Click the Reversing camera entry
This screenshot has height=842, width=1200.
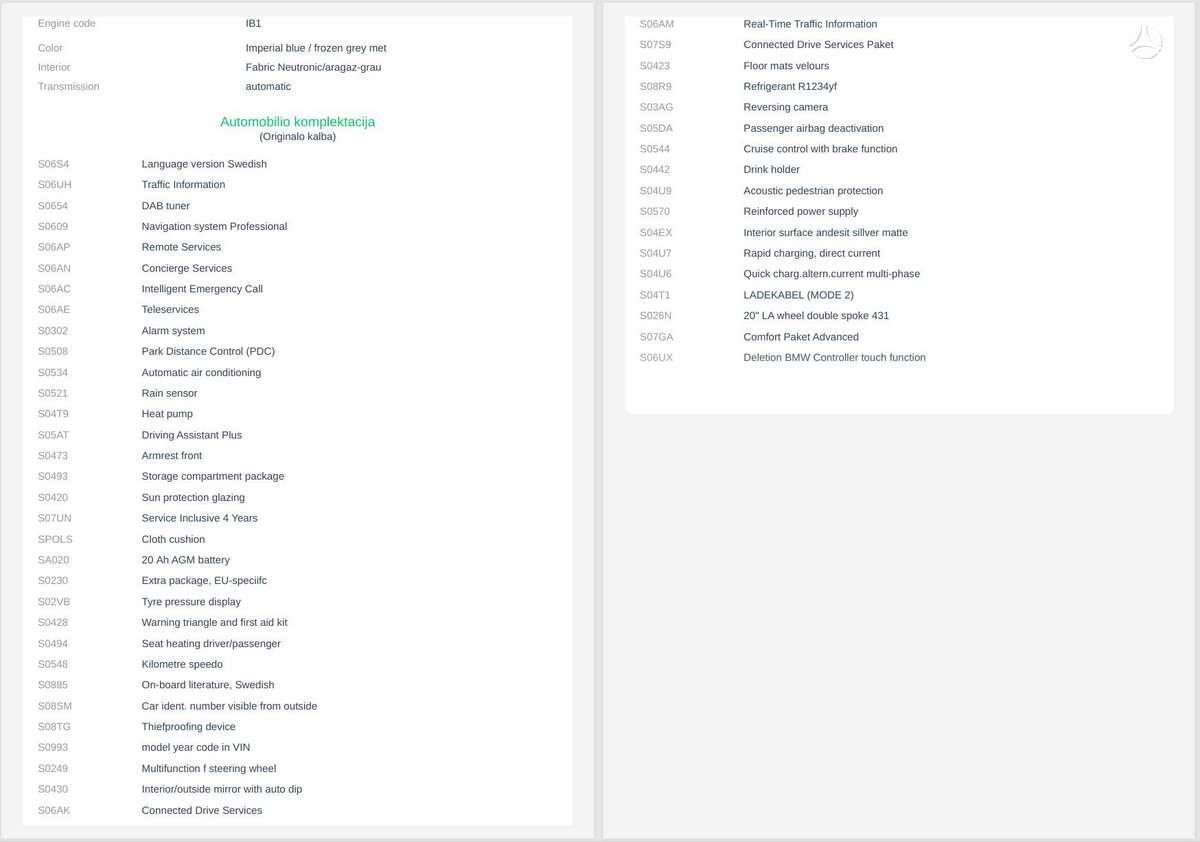pos(785,107)
